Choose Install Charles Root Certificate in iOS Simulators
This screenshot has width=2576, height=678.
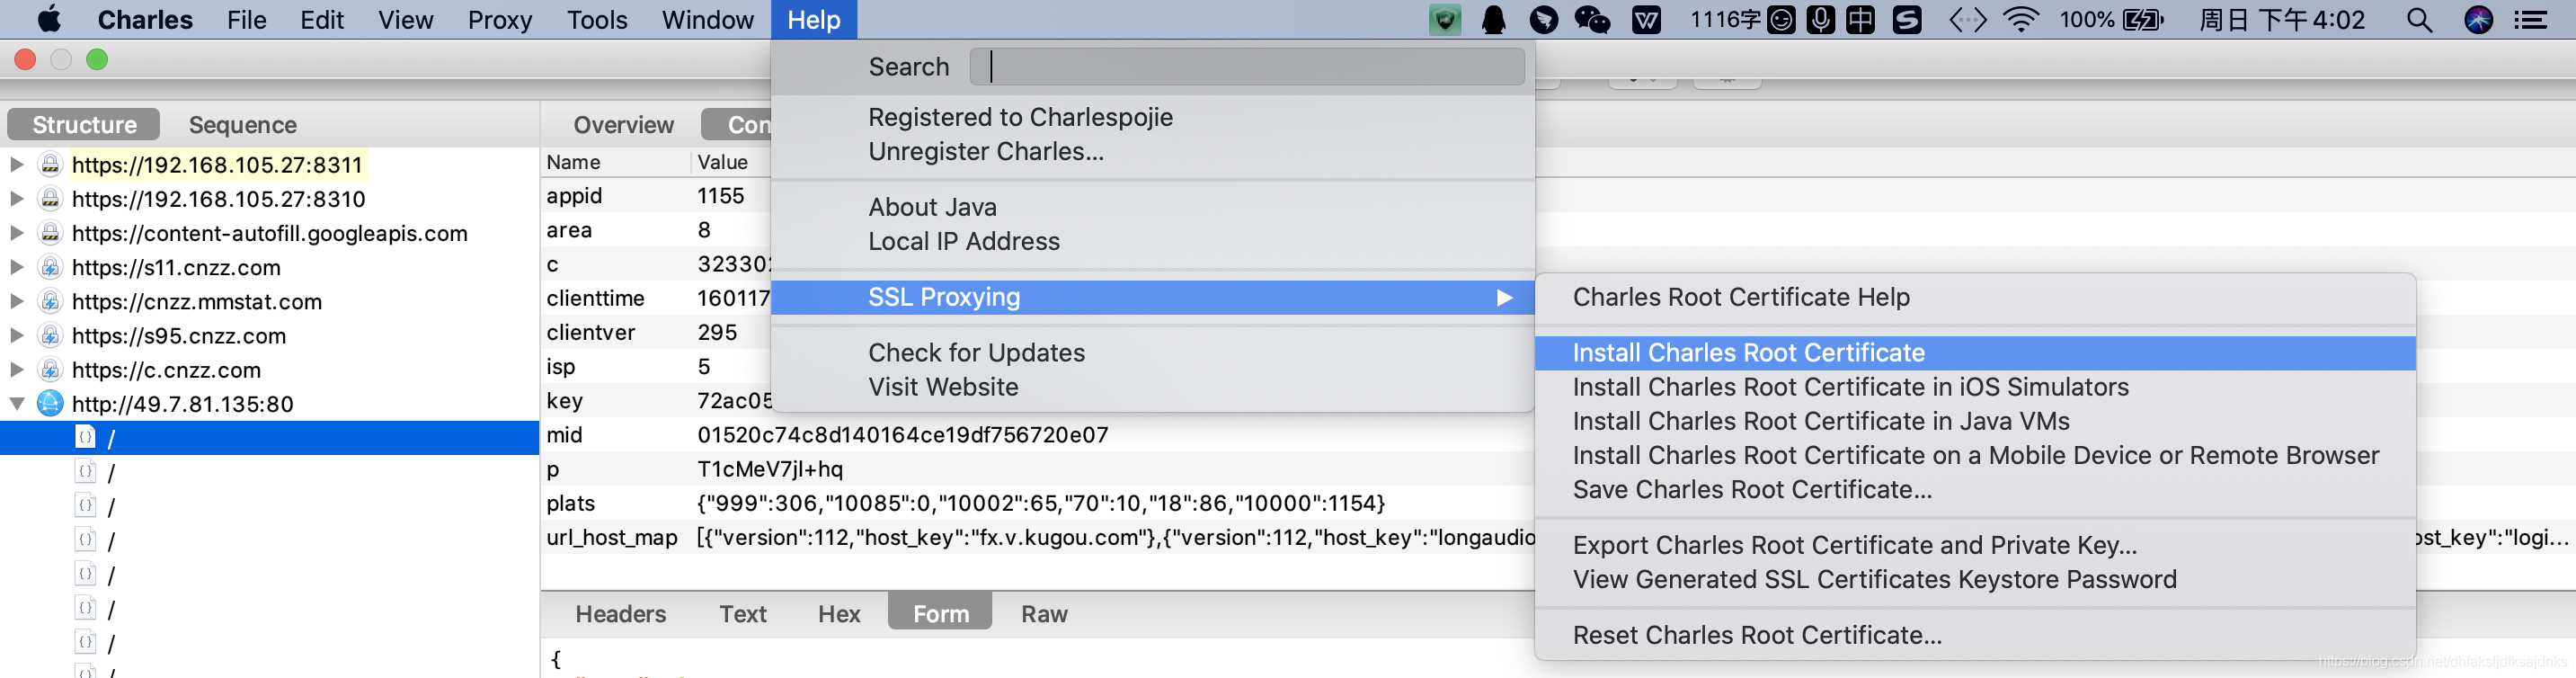click(1974, 387)
